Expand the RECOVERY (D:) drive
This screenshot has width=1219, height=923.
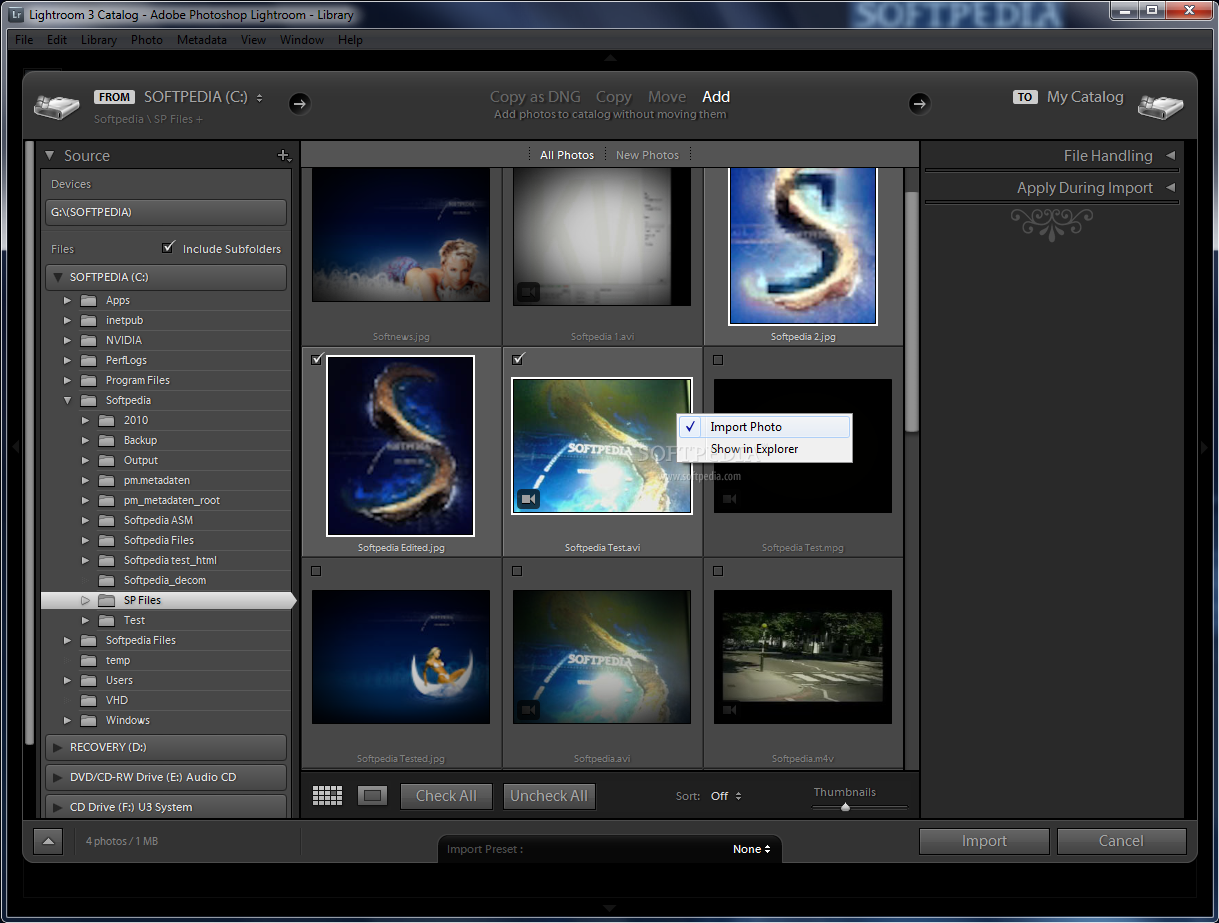[58, 747]
